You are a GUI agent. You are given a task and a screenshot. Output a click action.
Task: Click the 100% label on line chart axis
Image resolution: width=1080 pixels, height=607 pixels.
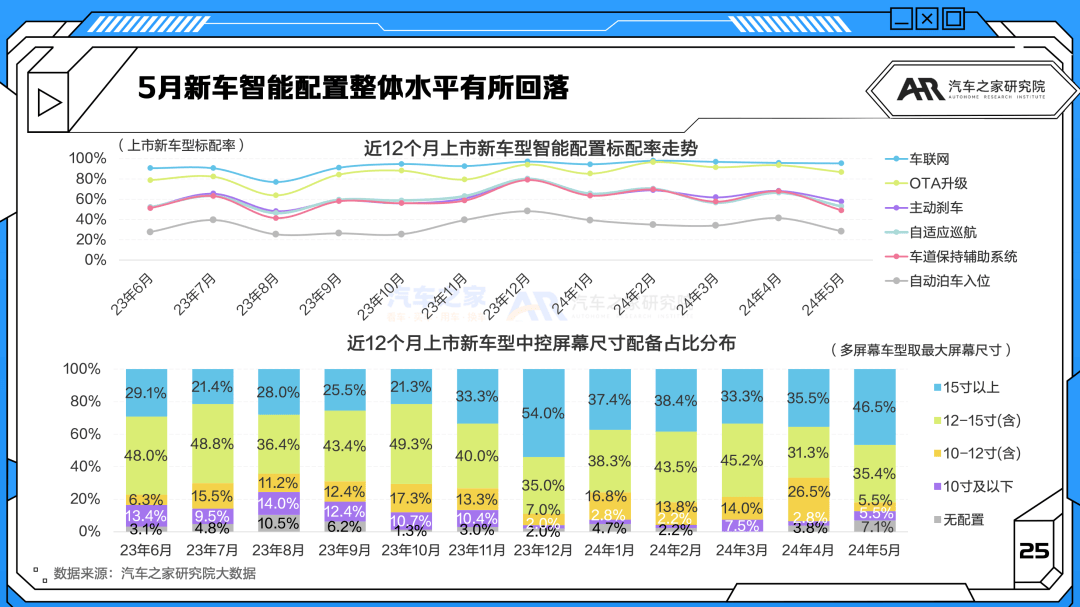[87, 158]
